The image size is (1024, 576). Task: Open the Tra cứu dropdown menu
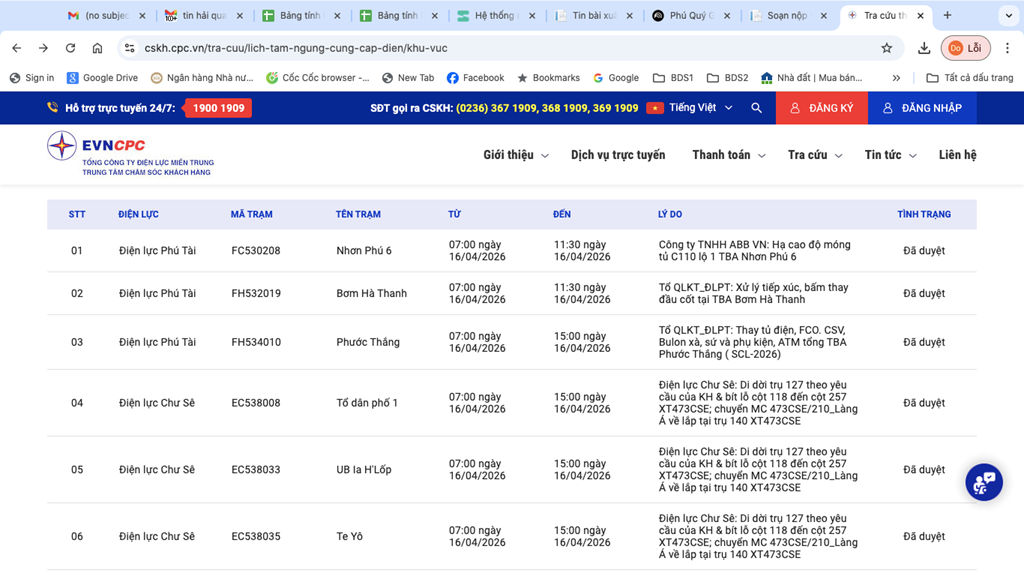[x=814, y=155]
